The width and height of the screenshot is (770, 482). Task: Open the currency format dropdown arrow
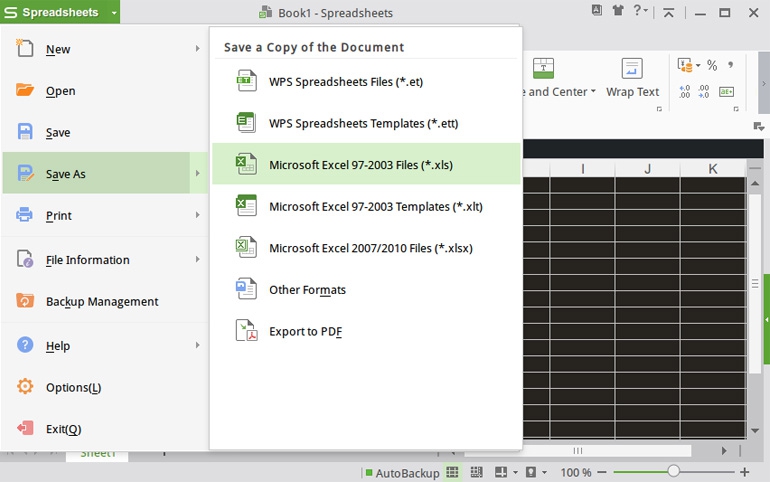[x=698, y=65]
